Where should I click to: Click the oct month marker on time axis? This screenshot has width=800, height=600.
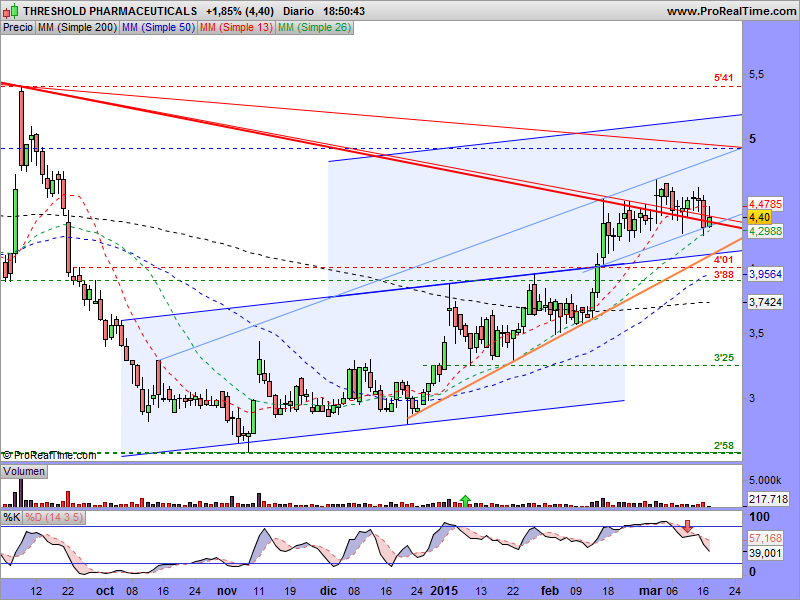105,591
